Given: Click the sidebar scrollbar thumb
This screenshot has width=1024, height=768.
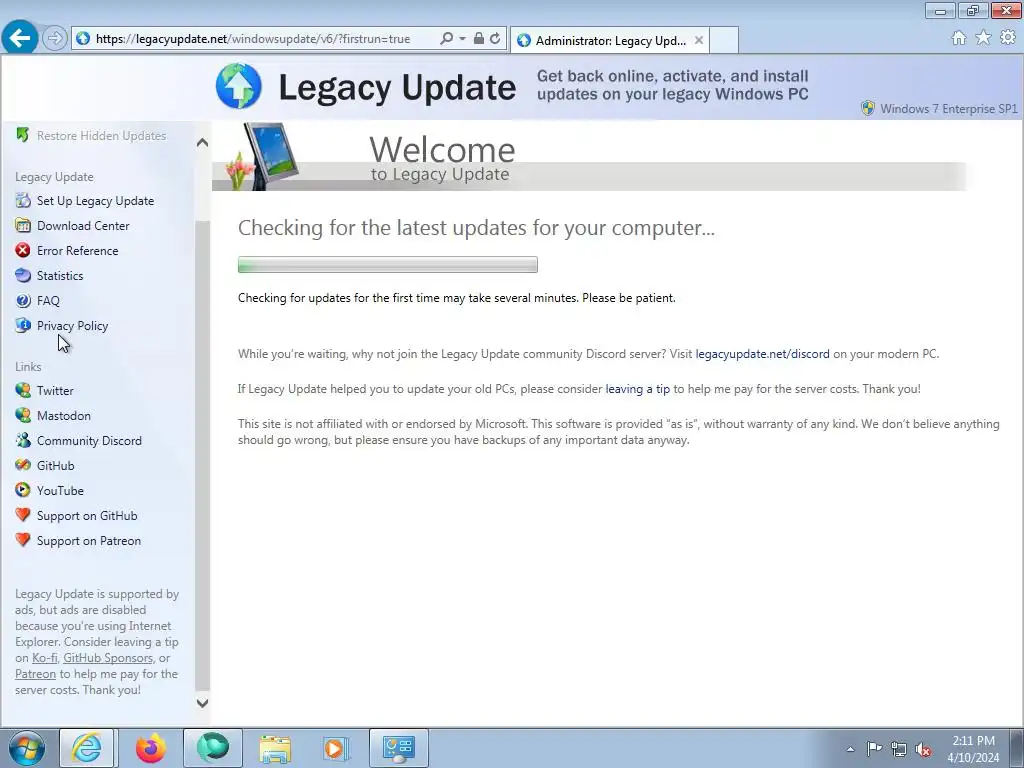Looking at the screenshot, I should click(x=202, y=455).
